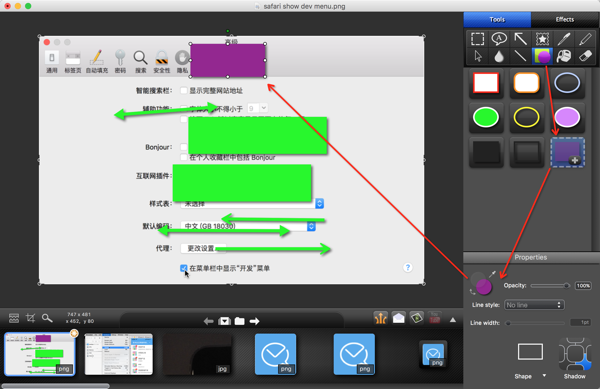Screen dimensions: 600x389
Task: Click the rectangle Shape preview
Action: 530,352
